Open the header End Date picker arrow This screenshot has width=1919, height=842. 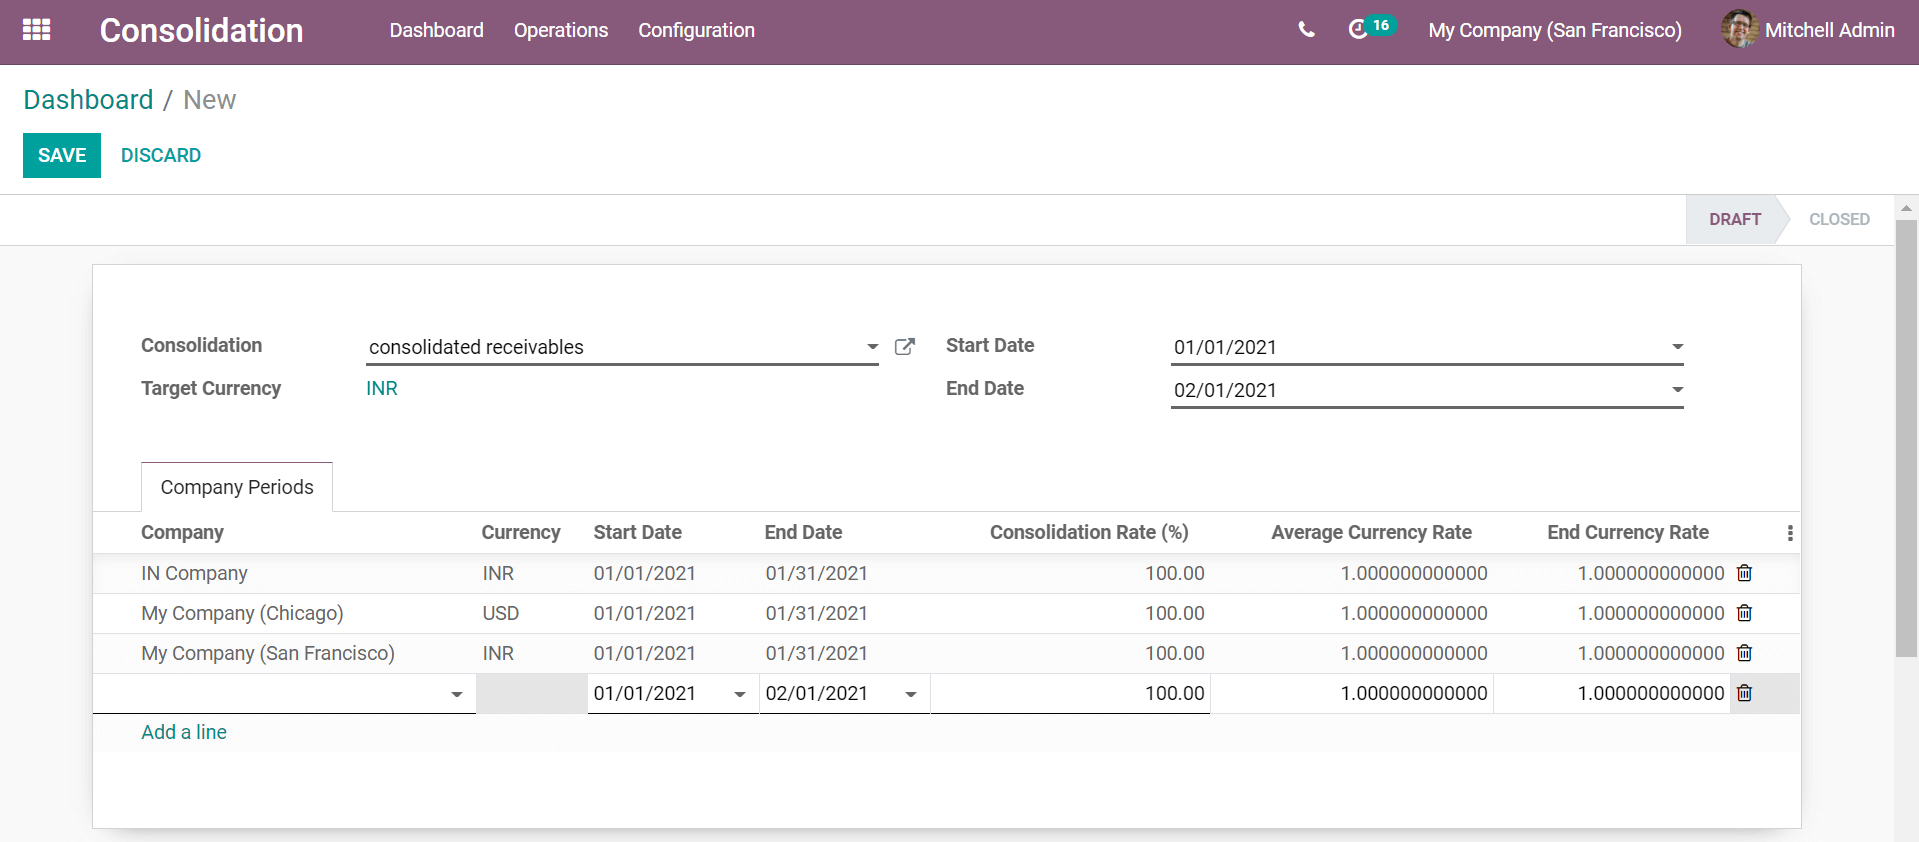[1677, 390]
